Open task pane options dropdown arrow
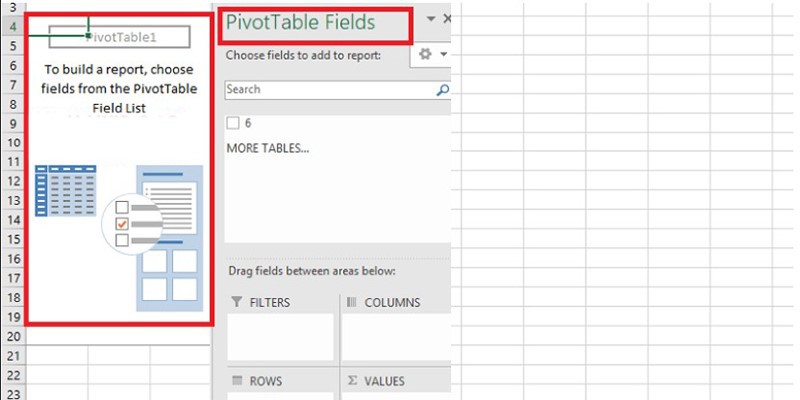 coord(431,19)
